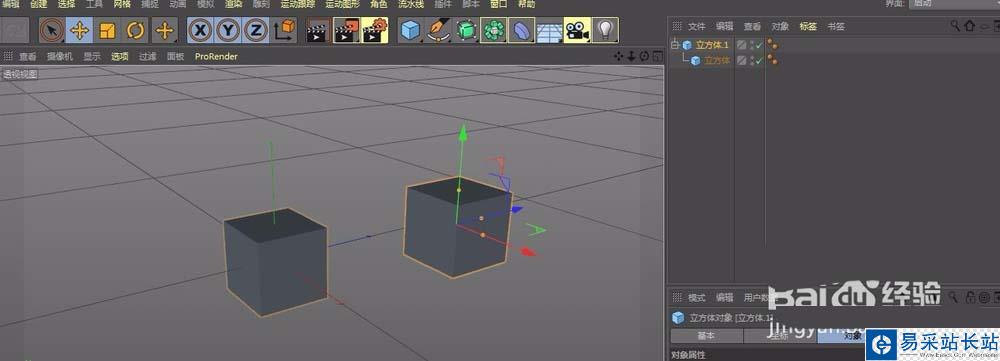Select the spline pen tool
The width and height of the screenshot is (1000, 361).
(439, 30)
